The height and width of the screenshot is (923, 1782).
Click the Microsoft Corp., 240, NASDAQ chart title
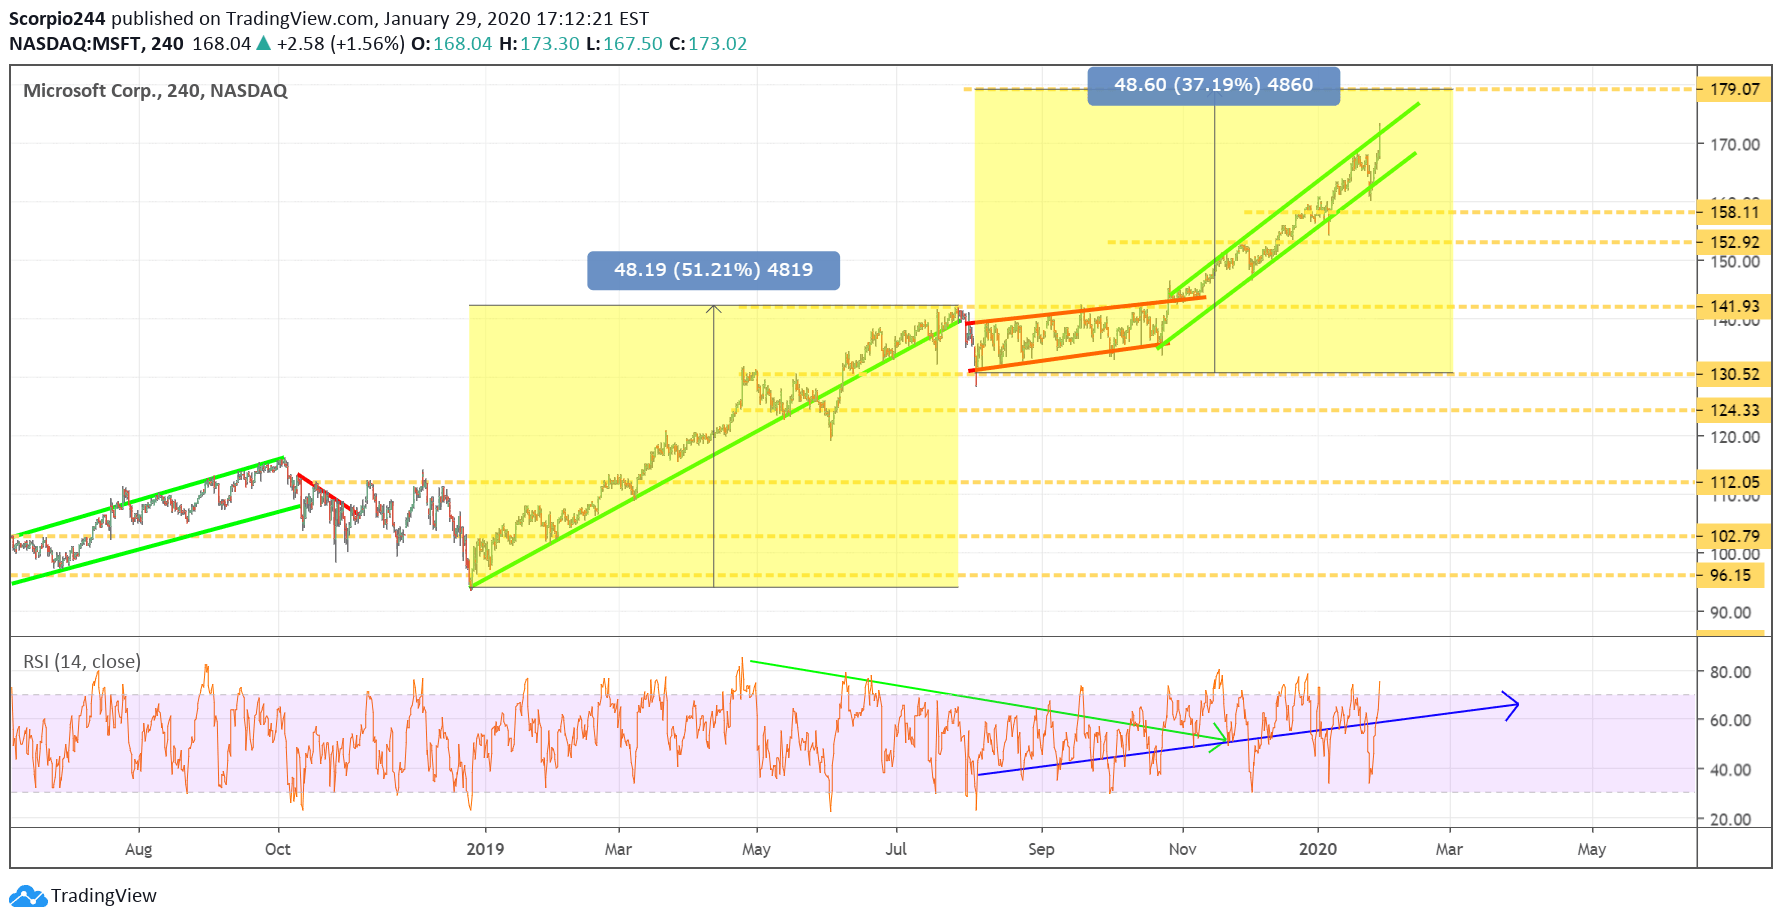tap(155, 91)
